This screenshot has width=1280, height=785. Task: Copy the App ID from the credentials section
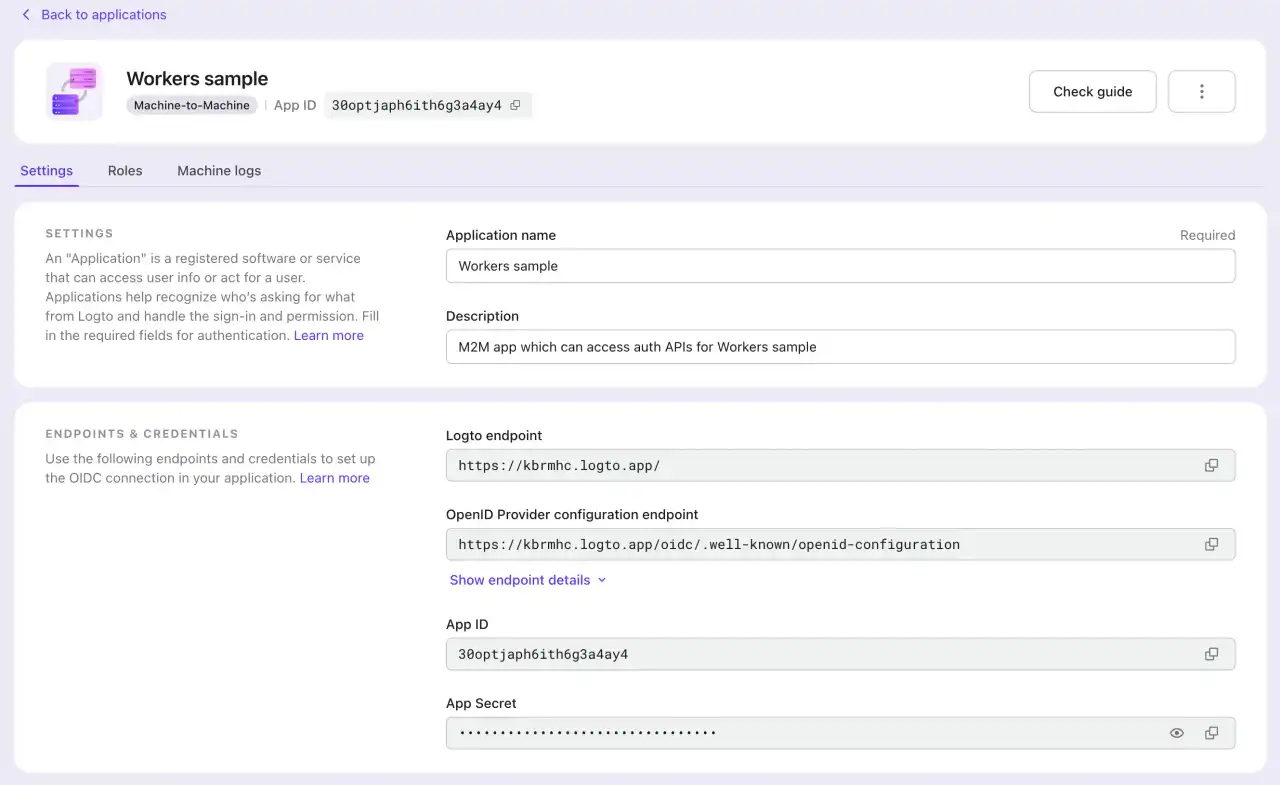pos(1211,654)
